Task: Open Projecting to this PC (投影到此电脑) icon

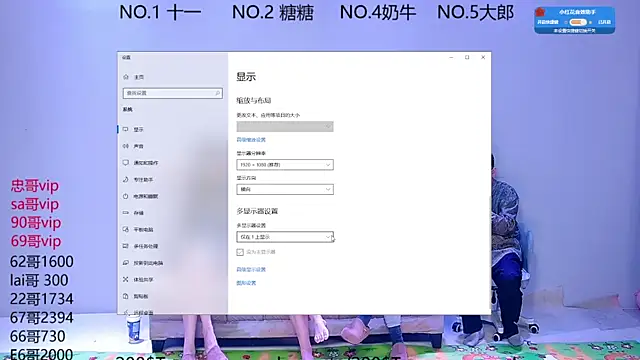Action: point(126,263)
